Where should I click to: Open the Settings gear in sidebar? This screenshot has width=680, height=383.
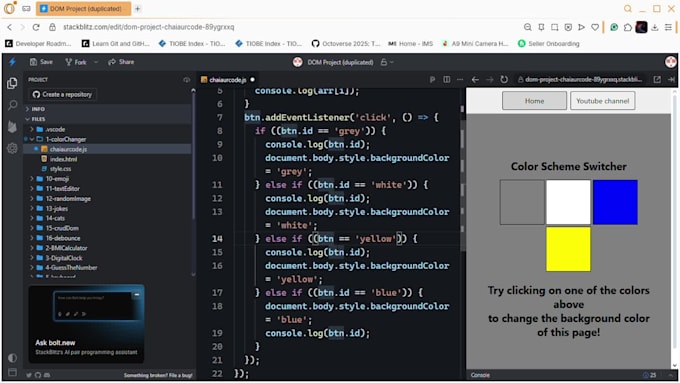pos(12,148)
